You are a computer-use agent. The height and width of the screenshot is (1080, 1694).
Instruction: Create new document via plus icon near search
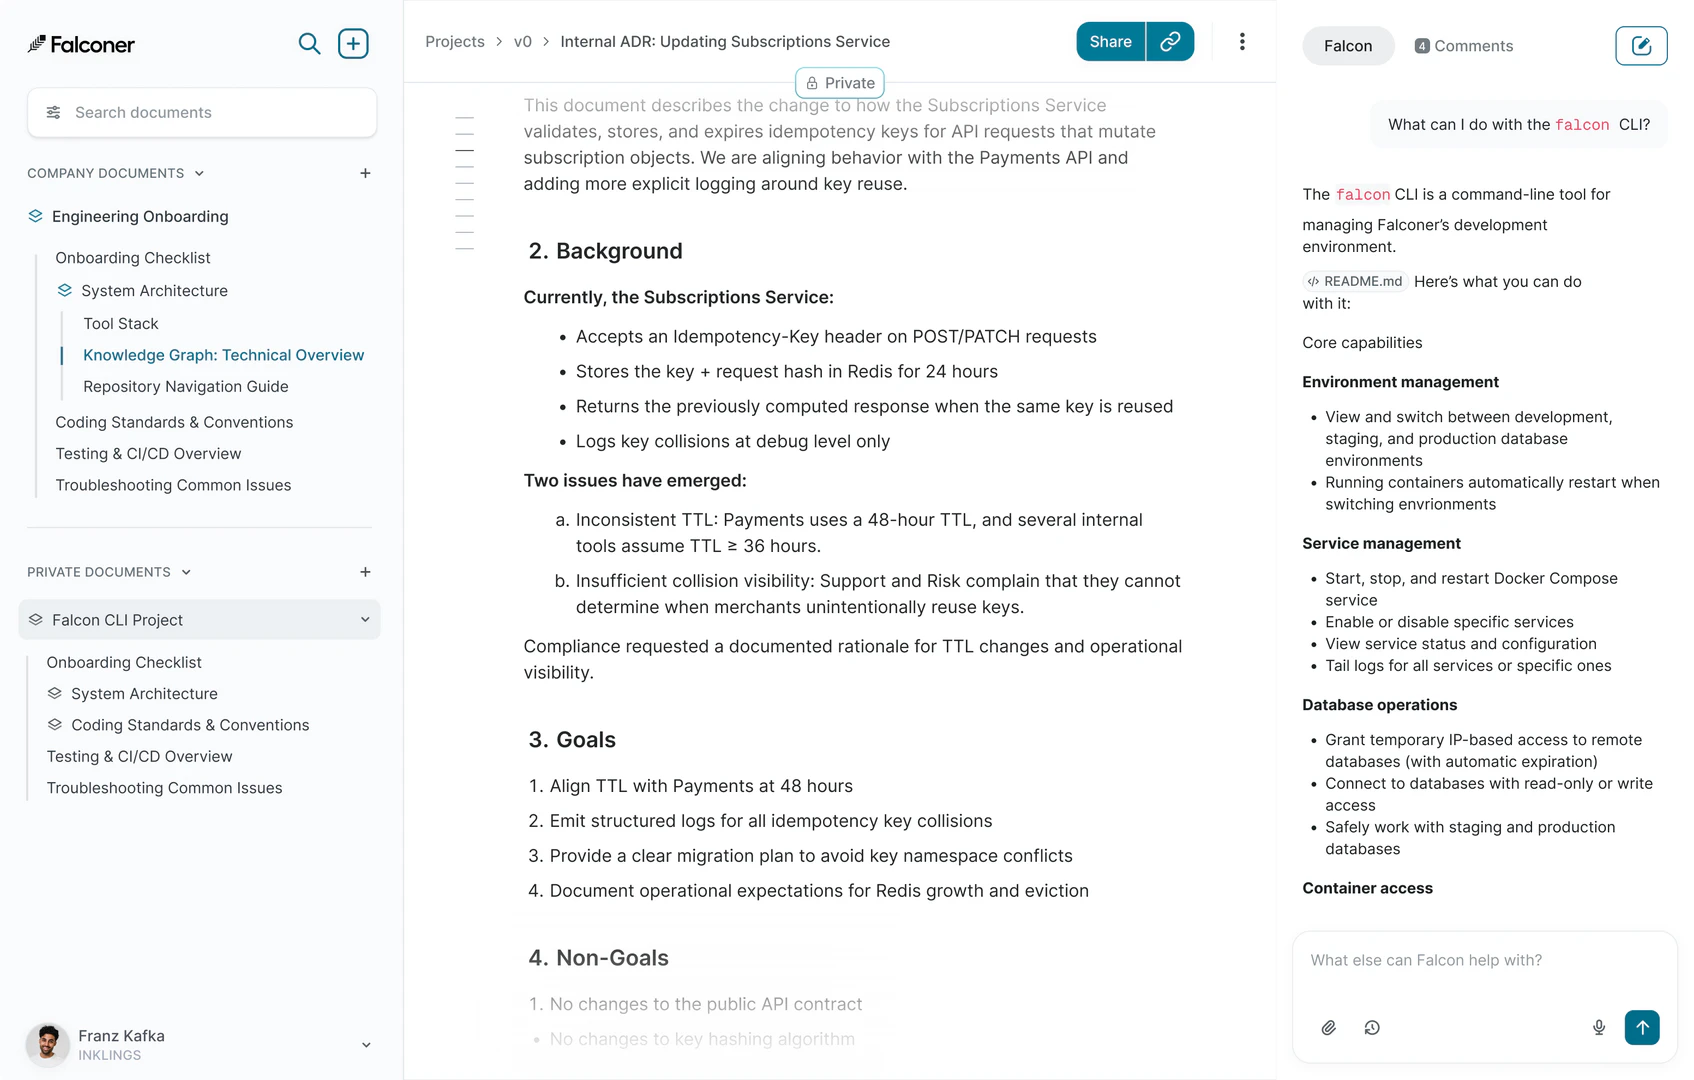[353, 43]
